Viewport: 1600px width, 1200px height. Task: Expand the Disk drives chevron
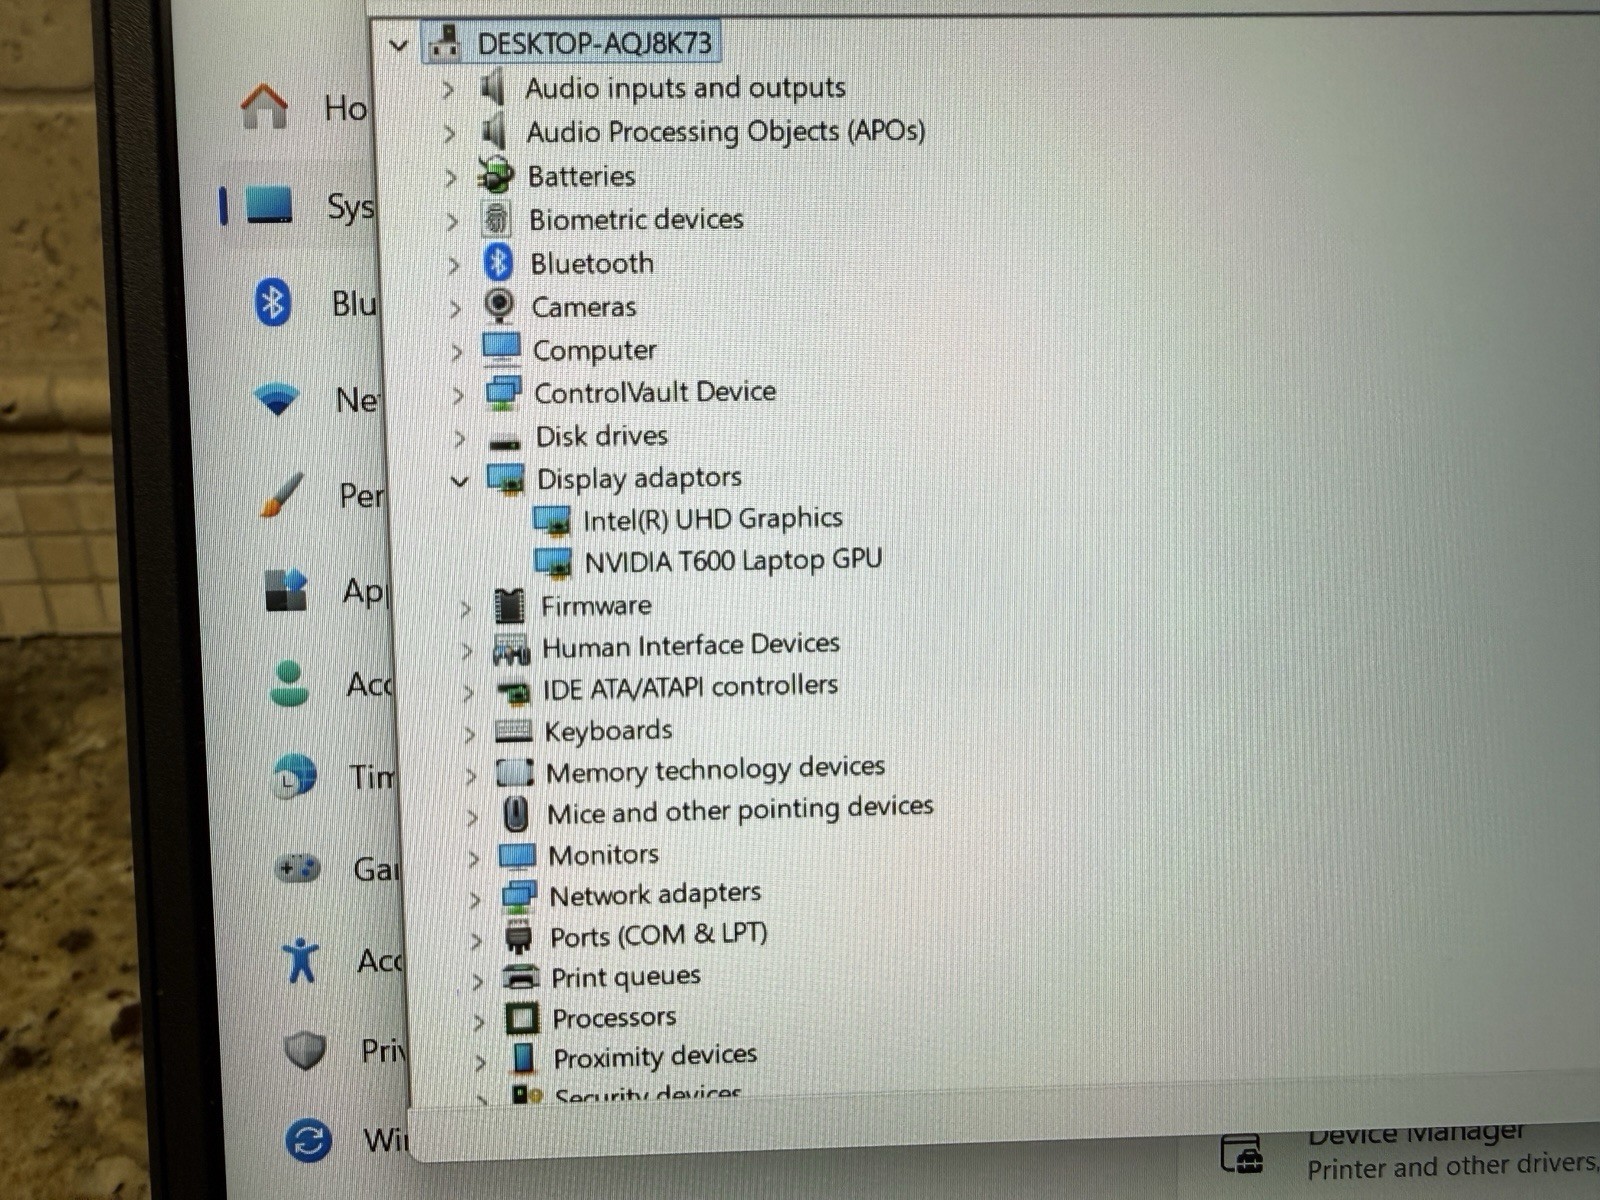[459, 438]
